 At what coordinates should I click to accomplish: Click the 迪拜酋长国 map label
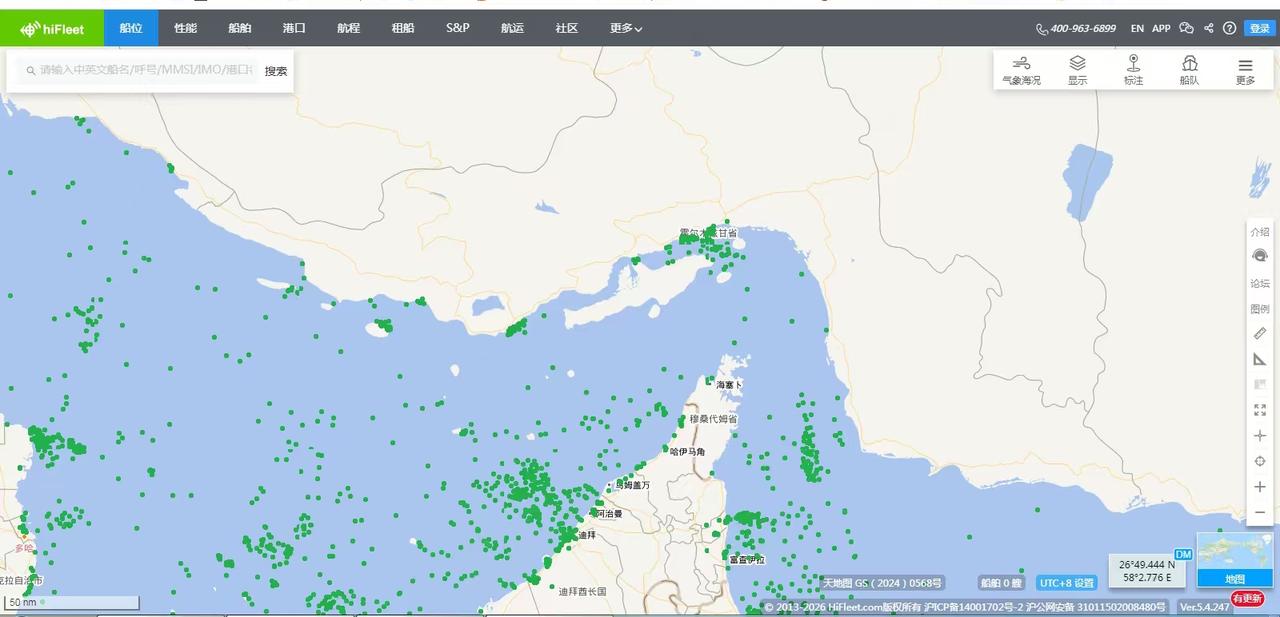[x=582, y=592]
